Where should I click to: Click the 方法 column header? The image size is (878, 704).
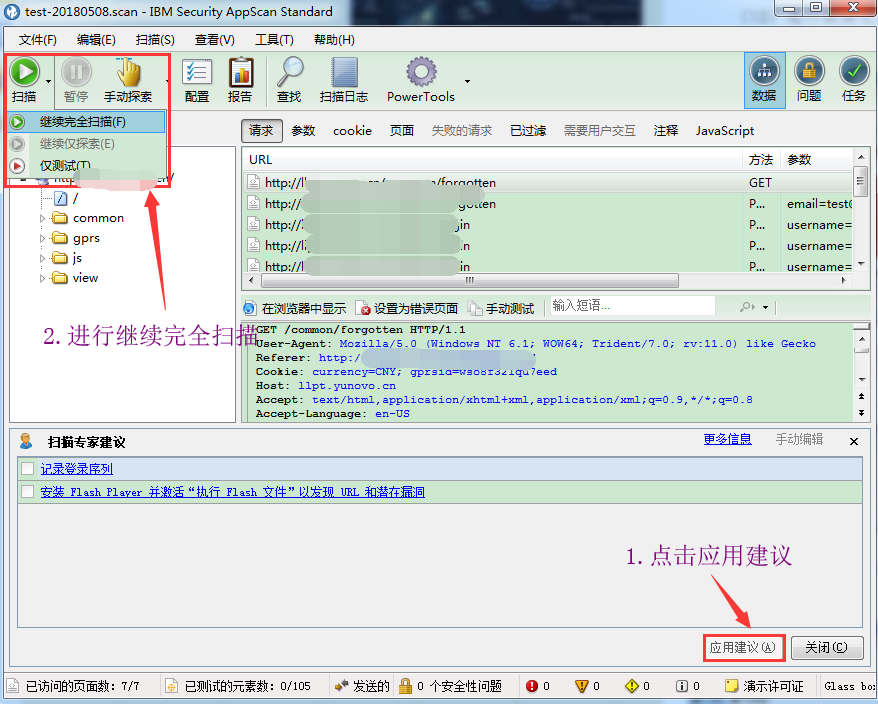tap(761, 160)
